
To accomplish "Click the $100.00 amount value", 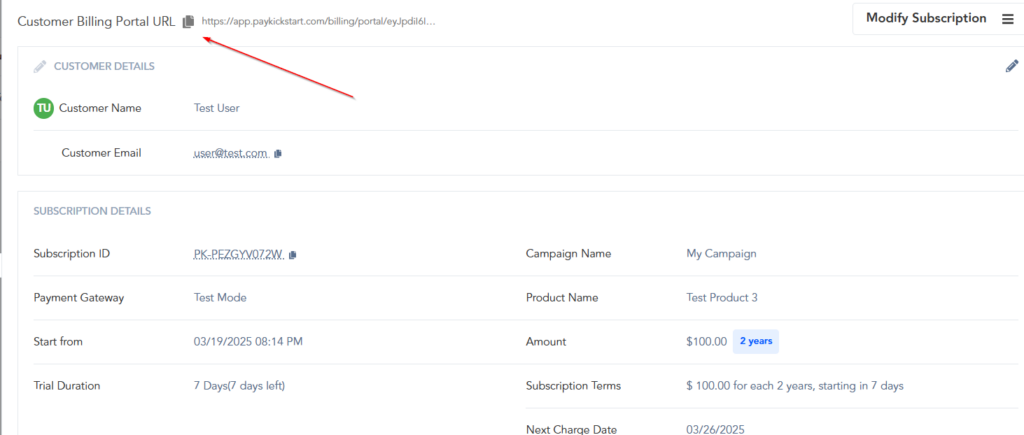I will click(x=706, y=342).
